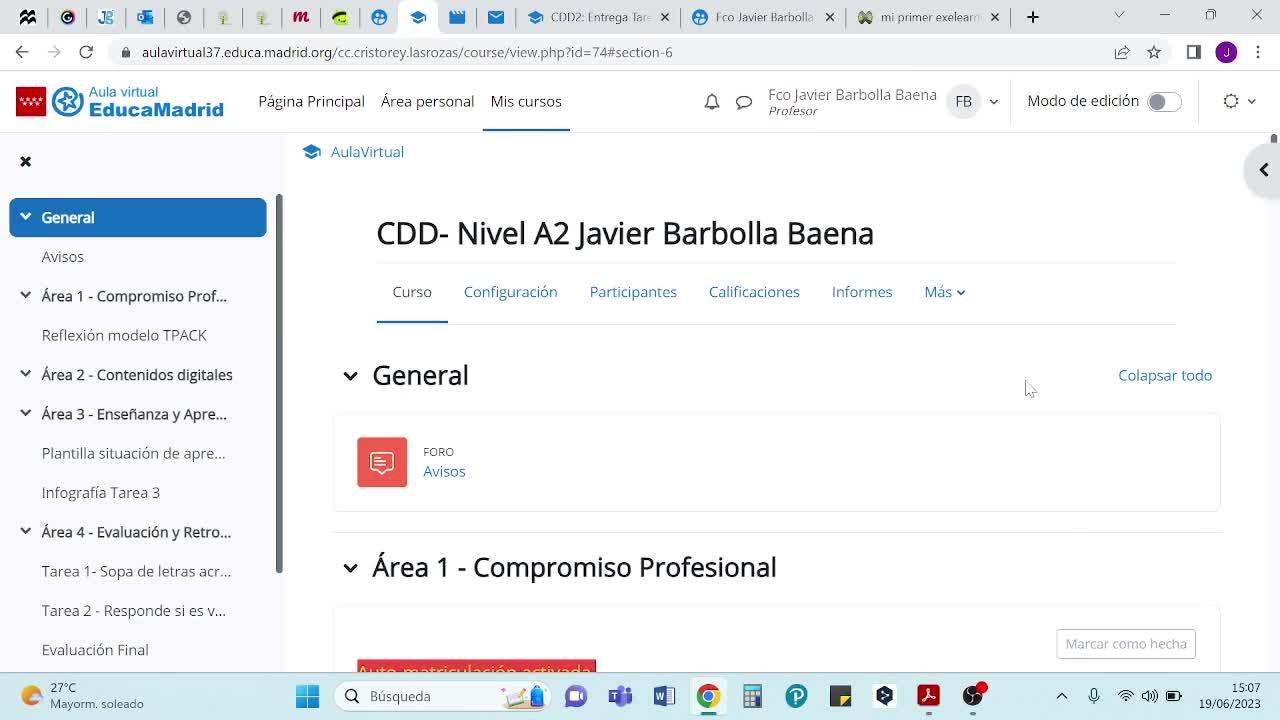
Task: Collapse Área 1 chevron in course index
Action: (x=26, y=296)
